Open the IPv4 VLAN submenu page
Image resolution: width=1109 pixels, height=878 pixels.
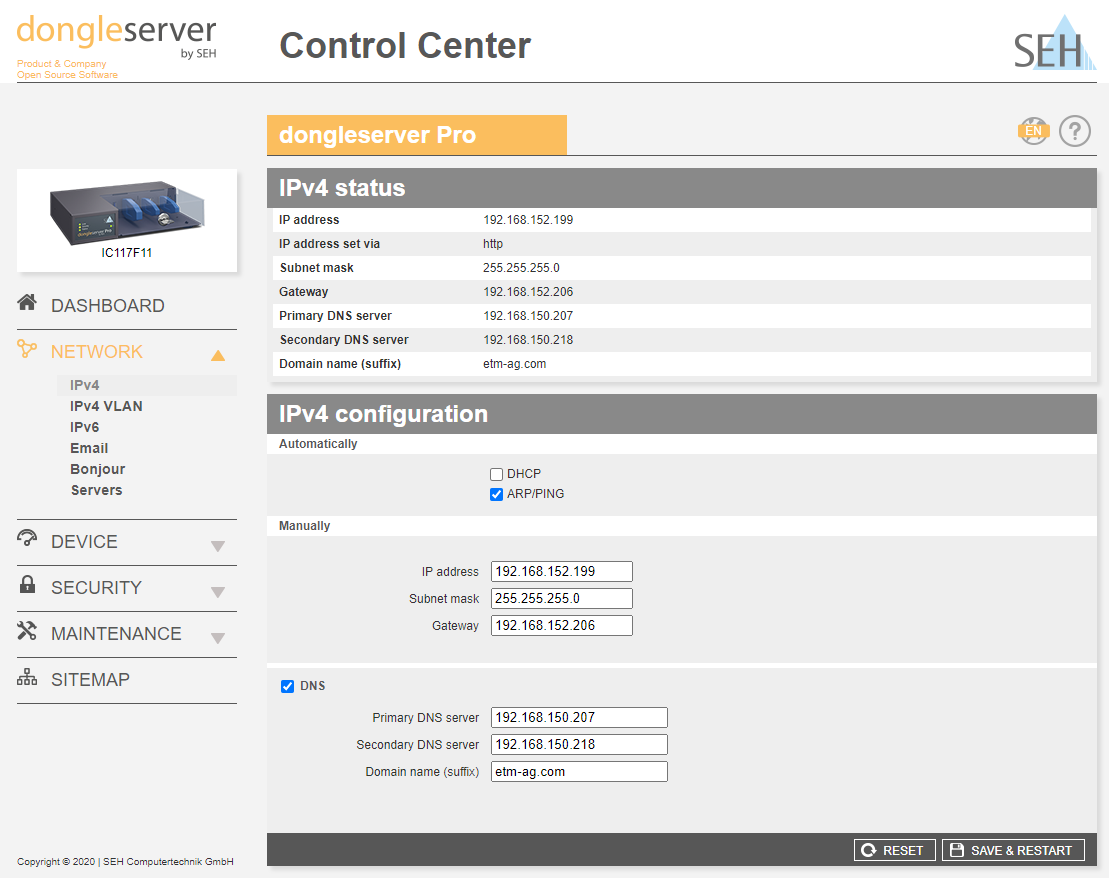pyautogui.click(x=106, y=406)
